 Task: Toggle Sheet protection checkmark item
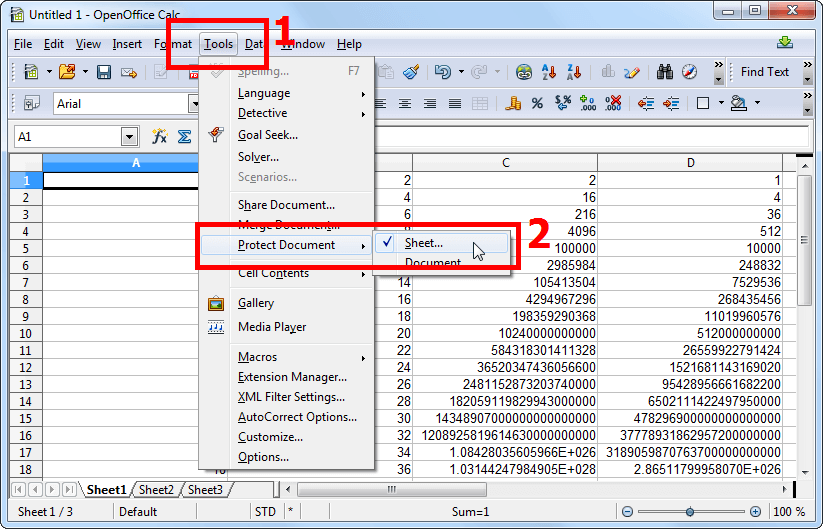pos(424,243)
